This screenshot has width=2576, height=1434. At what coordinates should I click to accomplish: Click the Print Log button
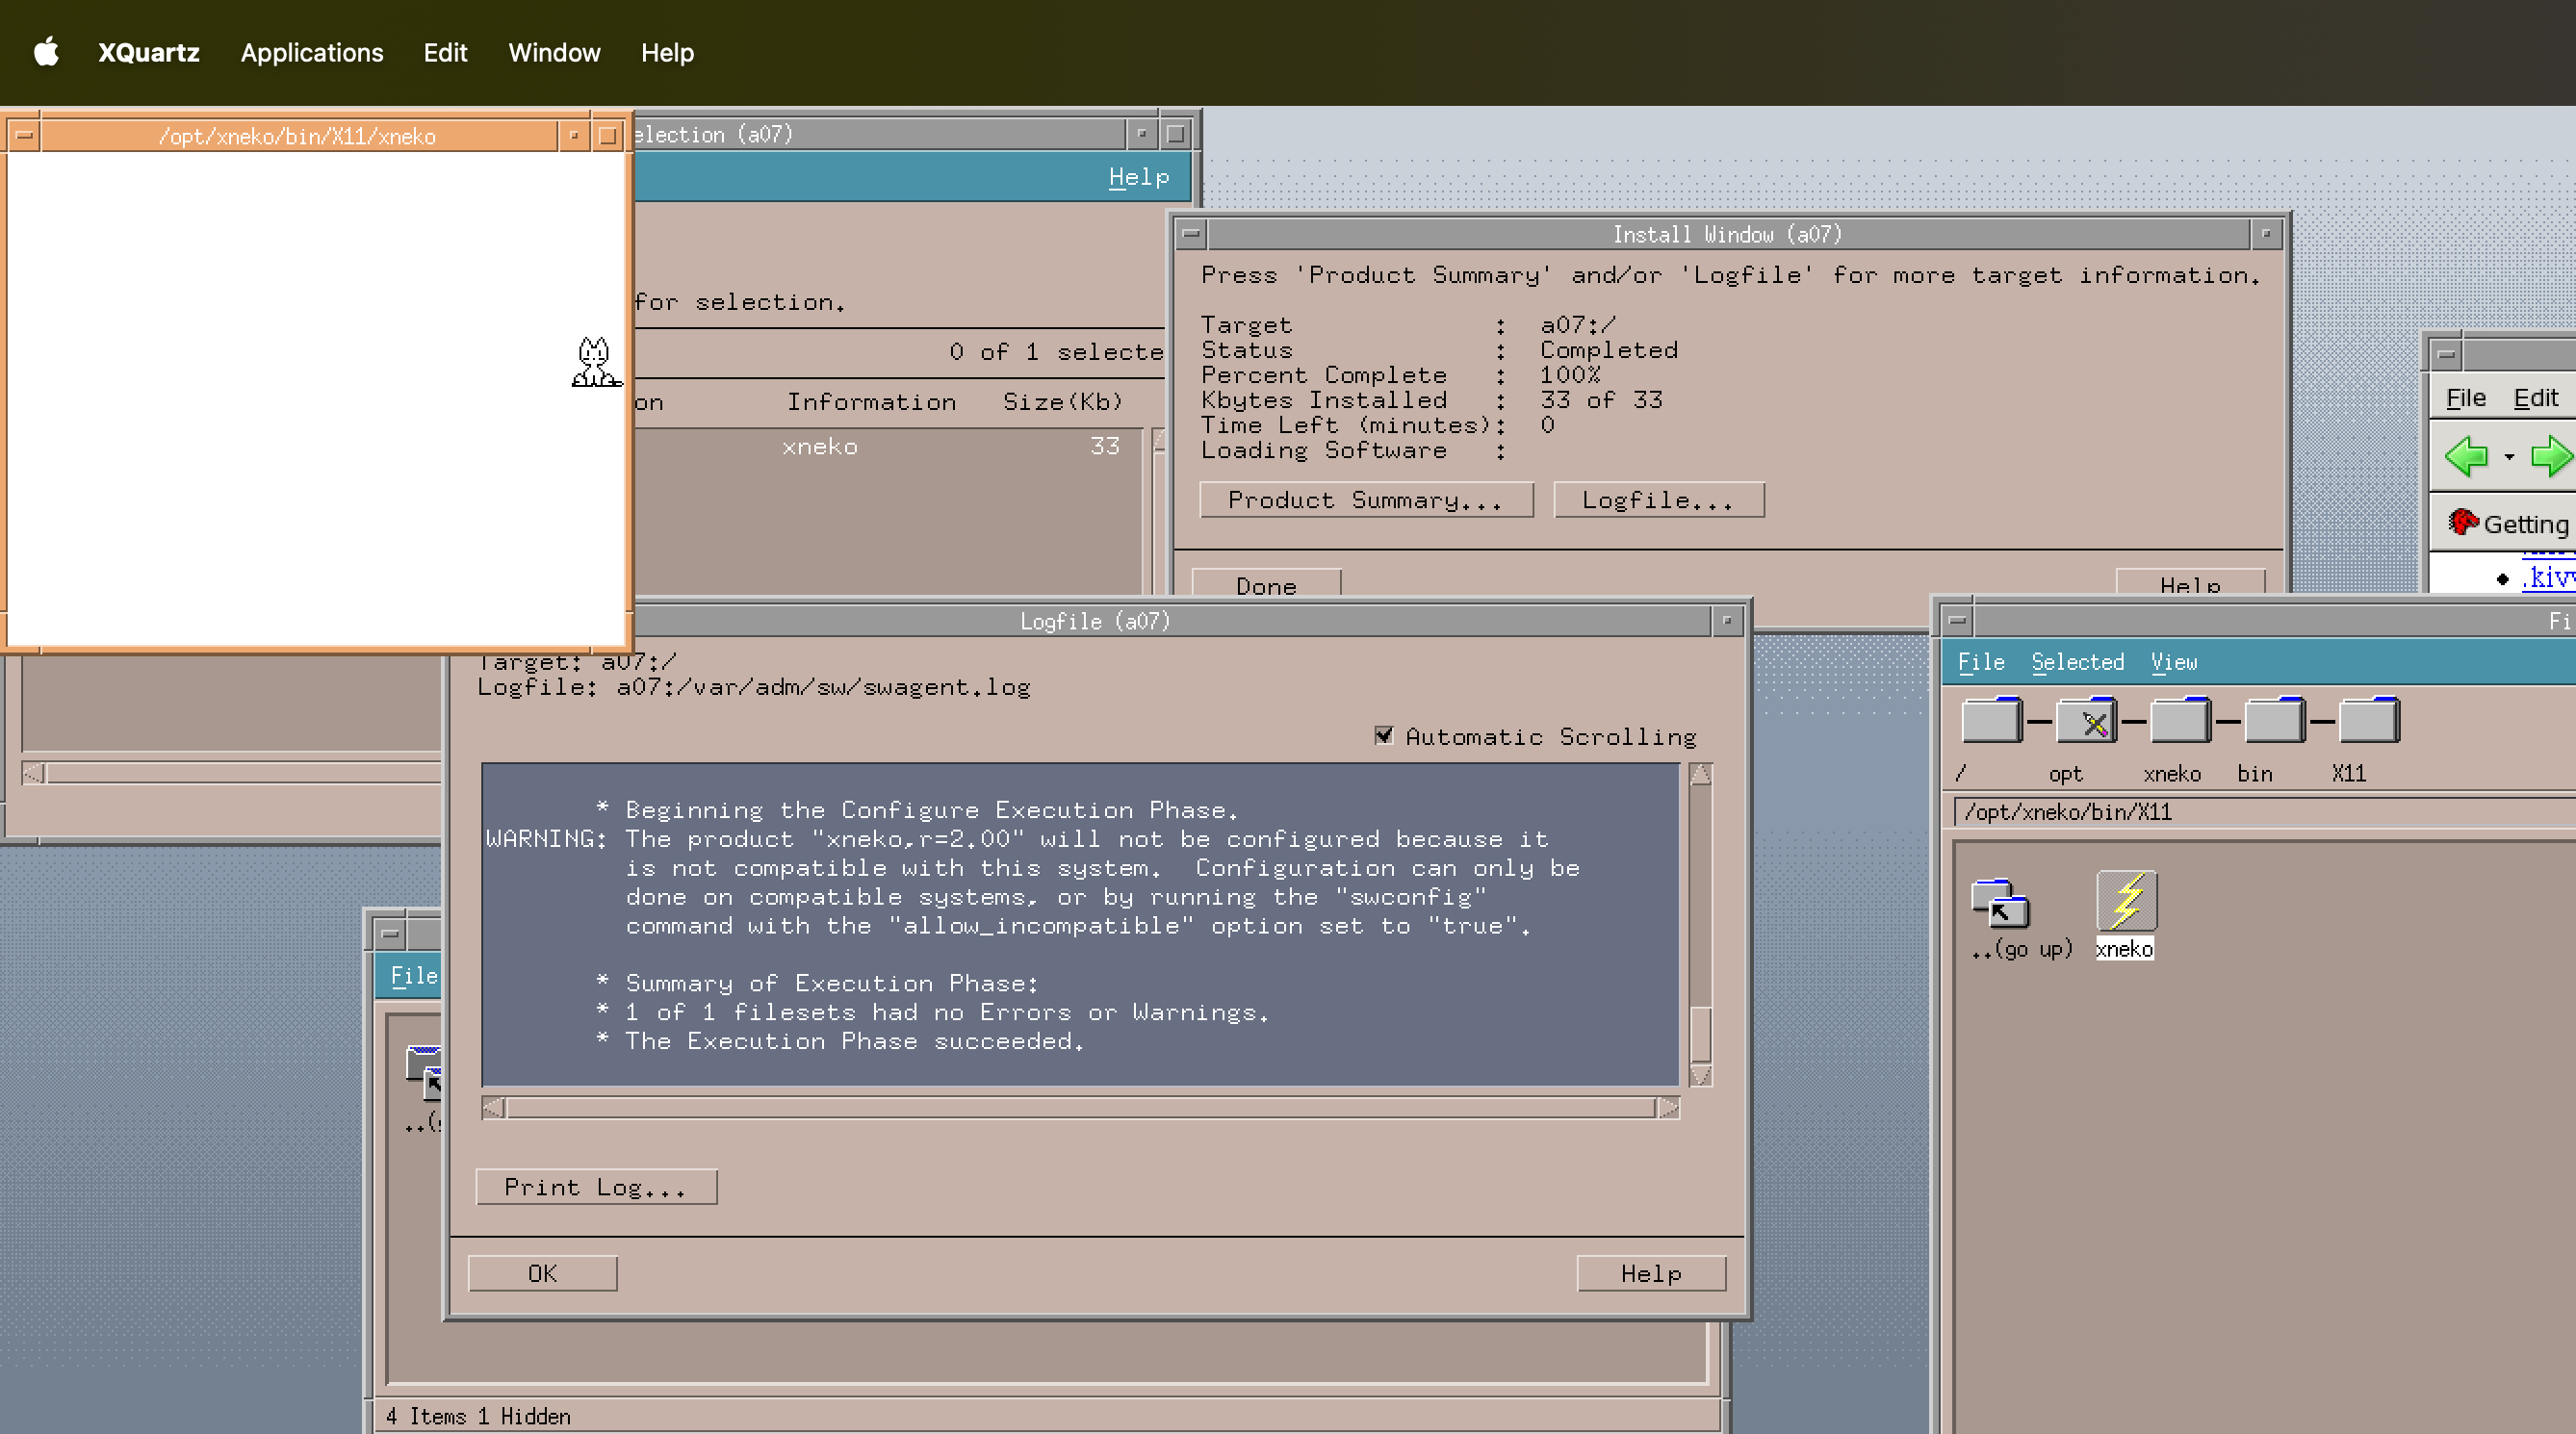tap(596, 1187)
